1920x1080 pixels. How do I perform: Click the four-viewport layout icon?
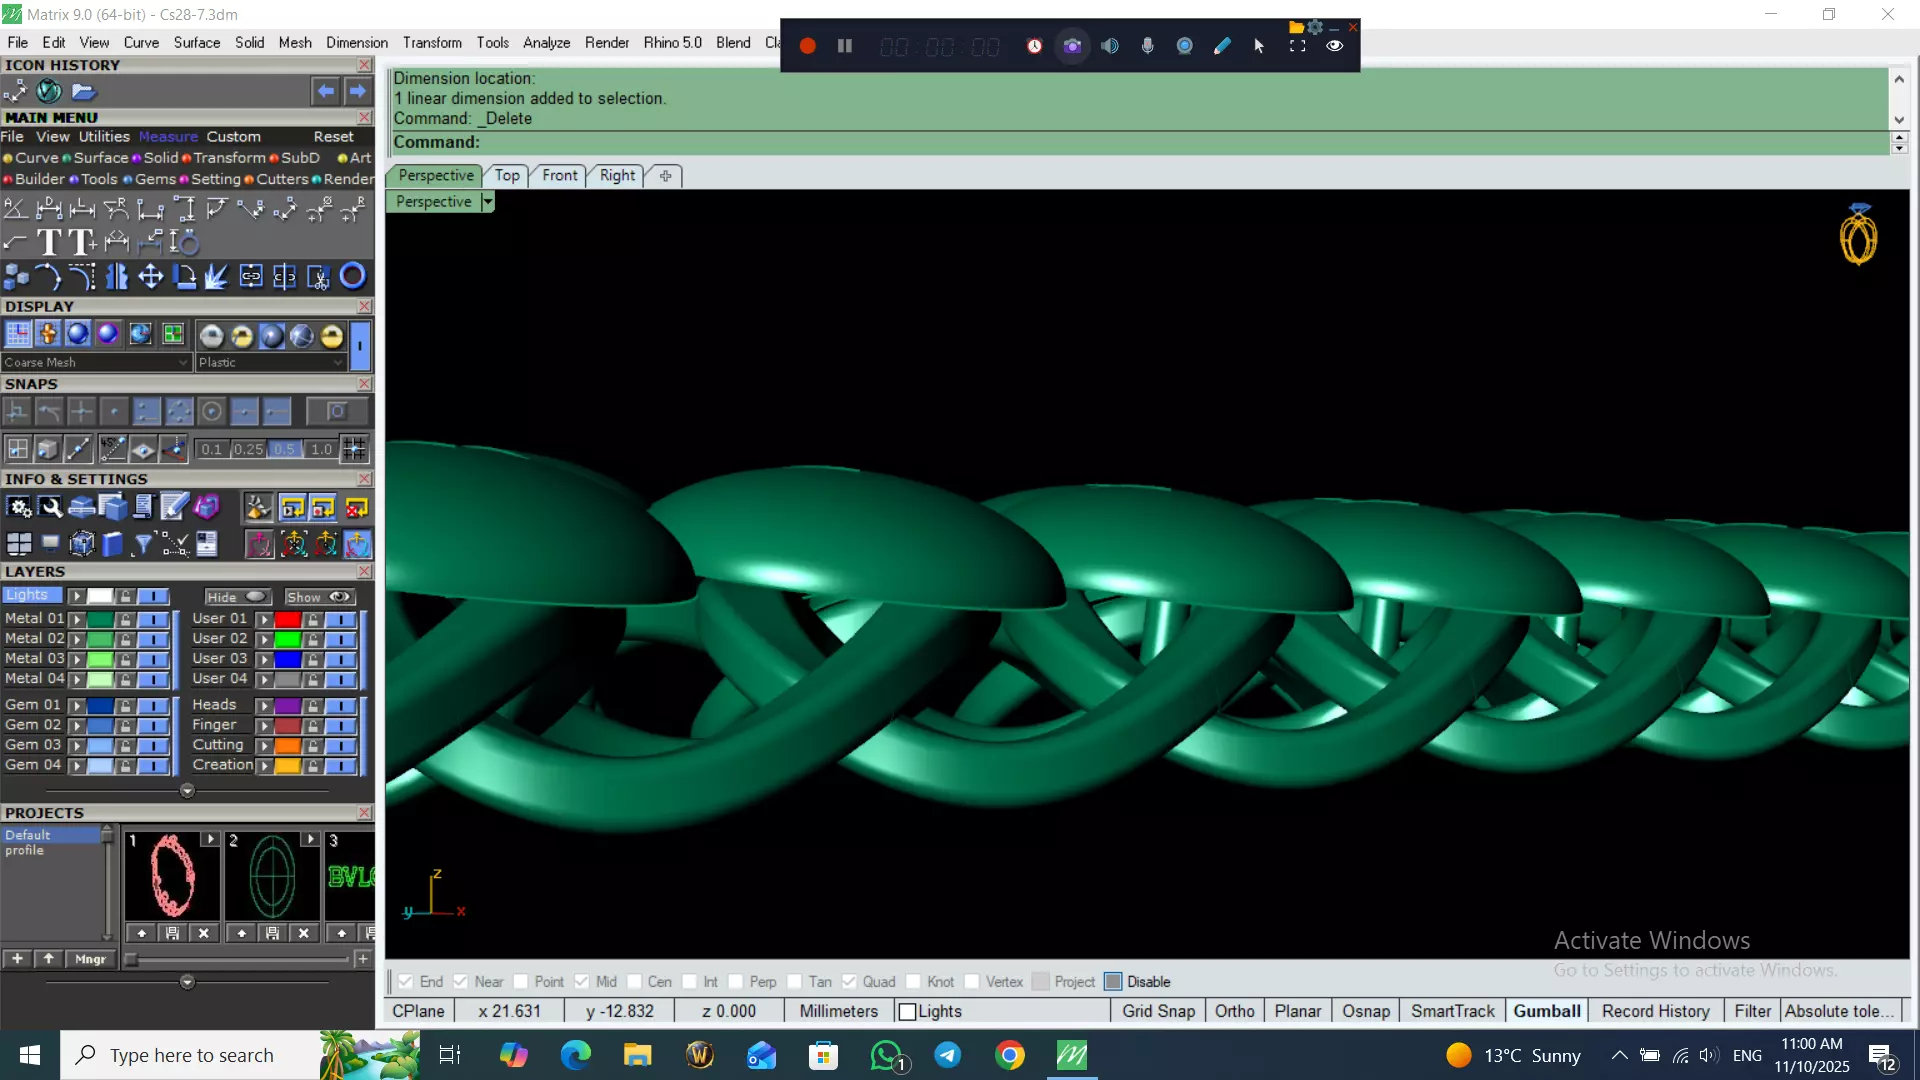coord(19,544)
